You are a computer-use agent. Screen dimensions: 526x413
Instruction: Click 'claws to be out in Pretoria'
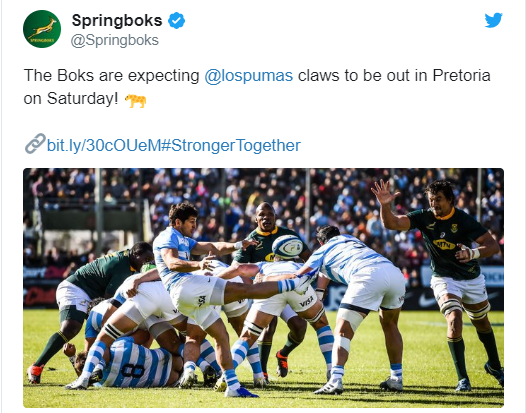[394, 75]
